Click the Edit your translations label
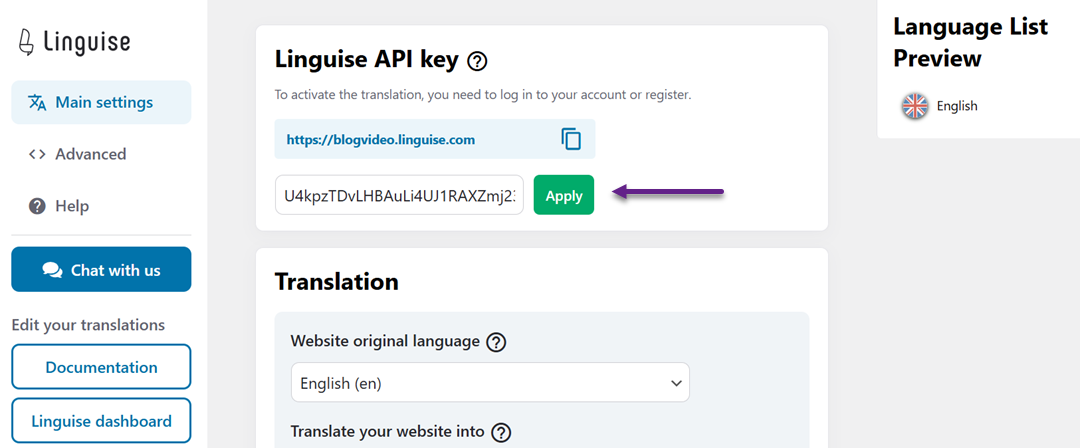 pos(88,325)
